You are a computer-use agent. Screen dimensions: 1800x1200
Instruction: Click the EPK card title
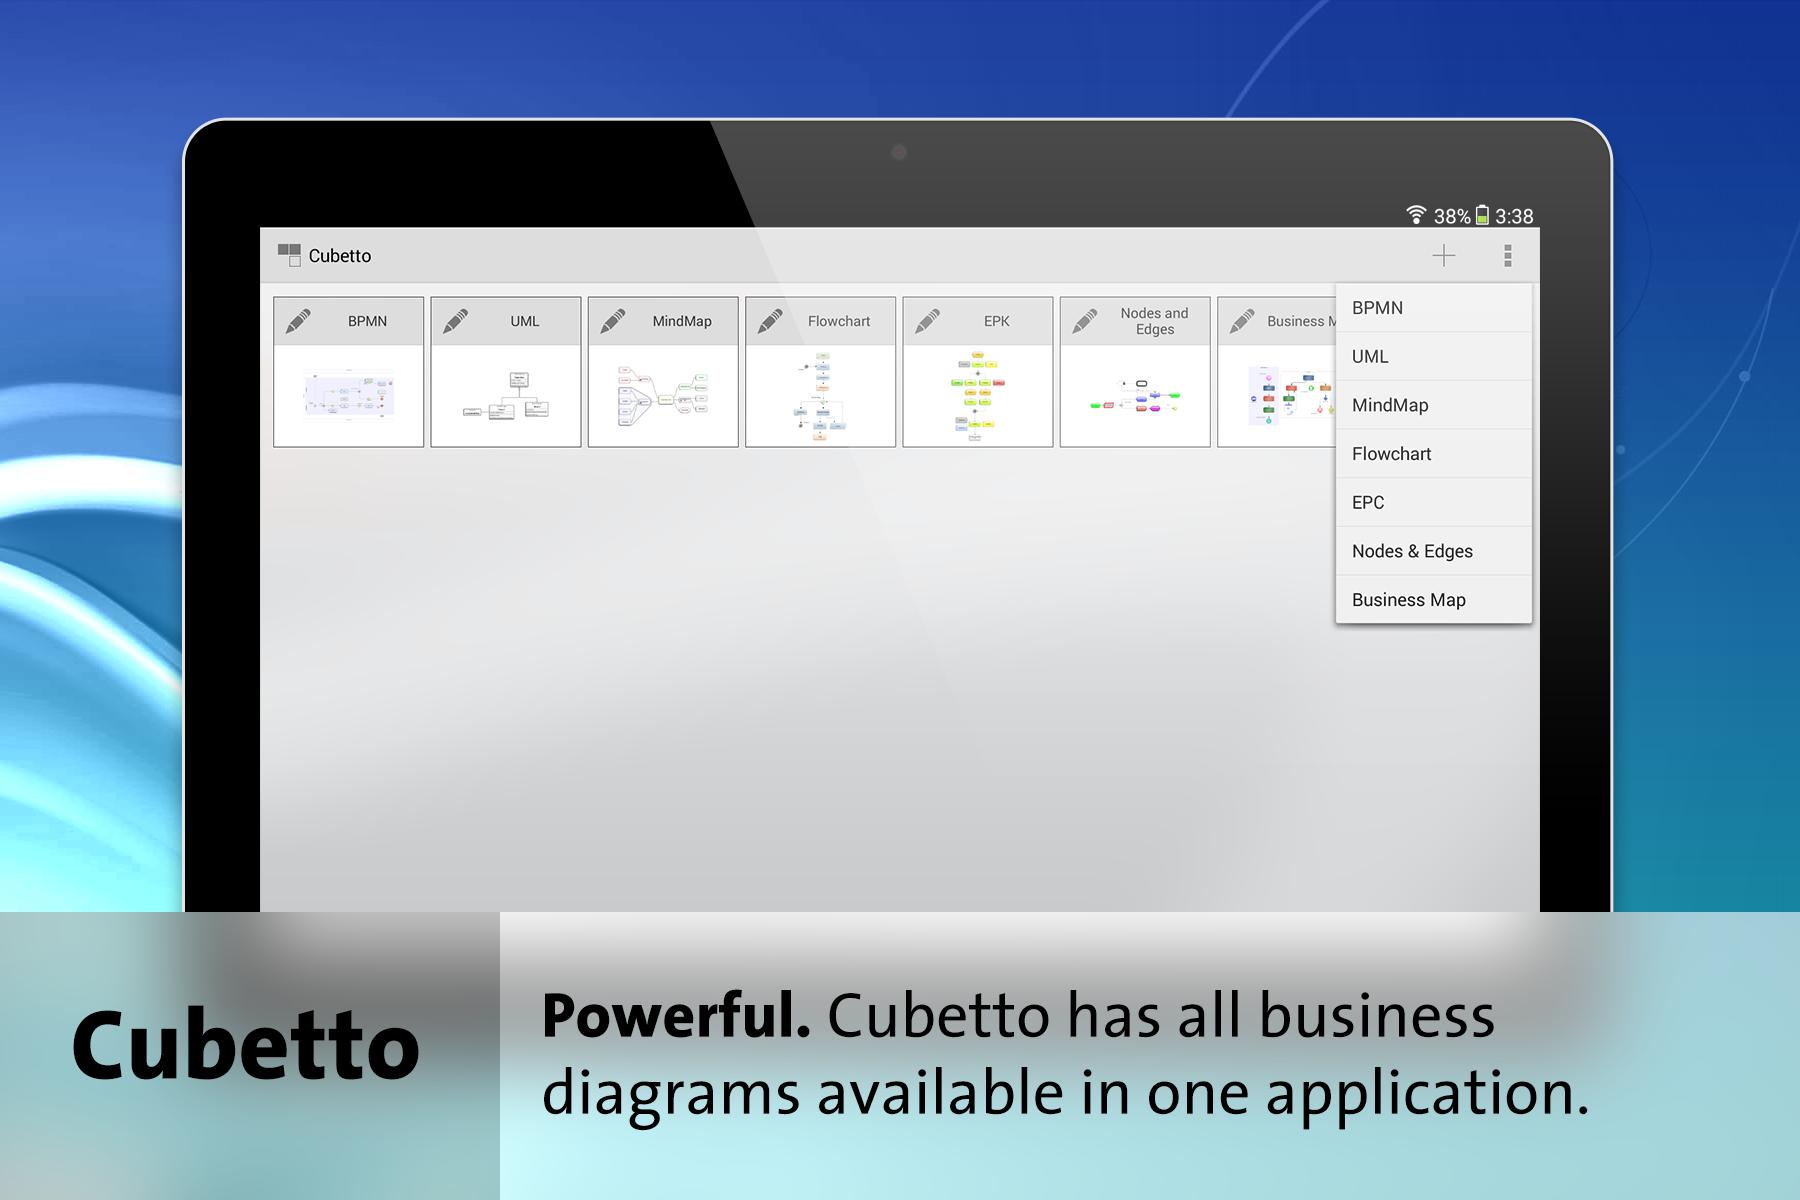pyautogui.click(x=997, y=321)
